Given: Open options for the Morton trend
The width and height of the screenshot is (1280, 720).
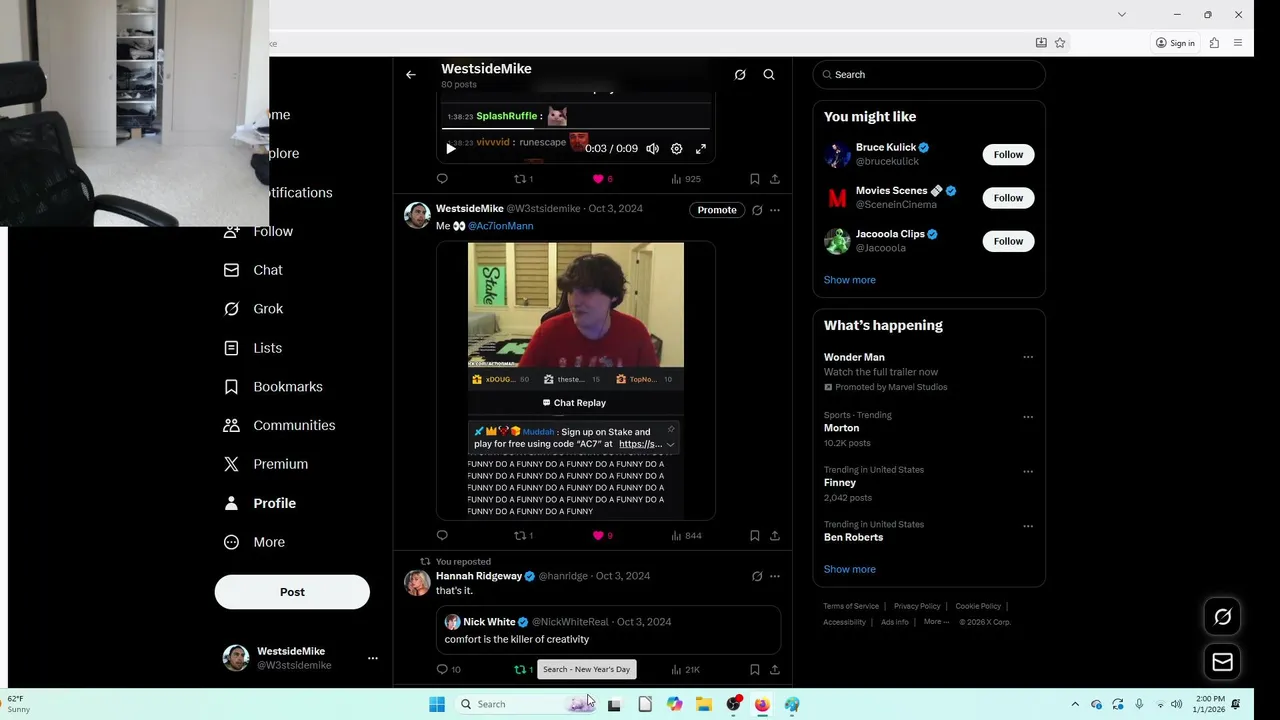Looking at the screenshot, I should (1028, 417).
